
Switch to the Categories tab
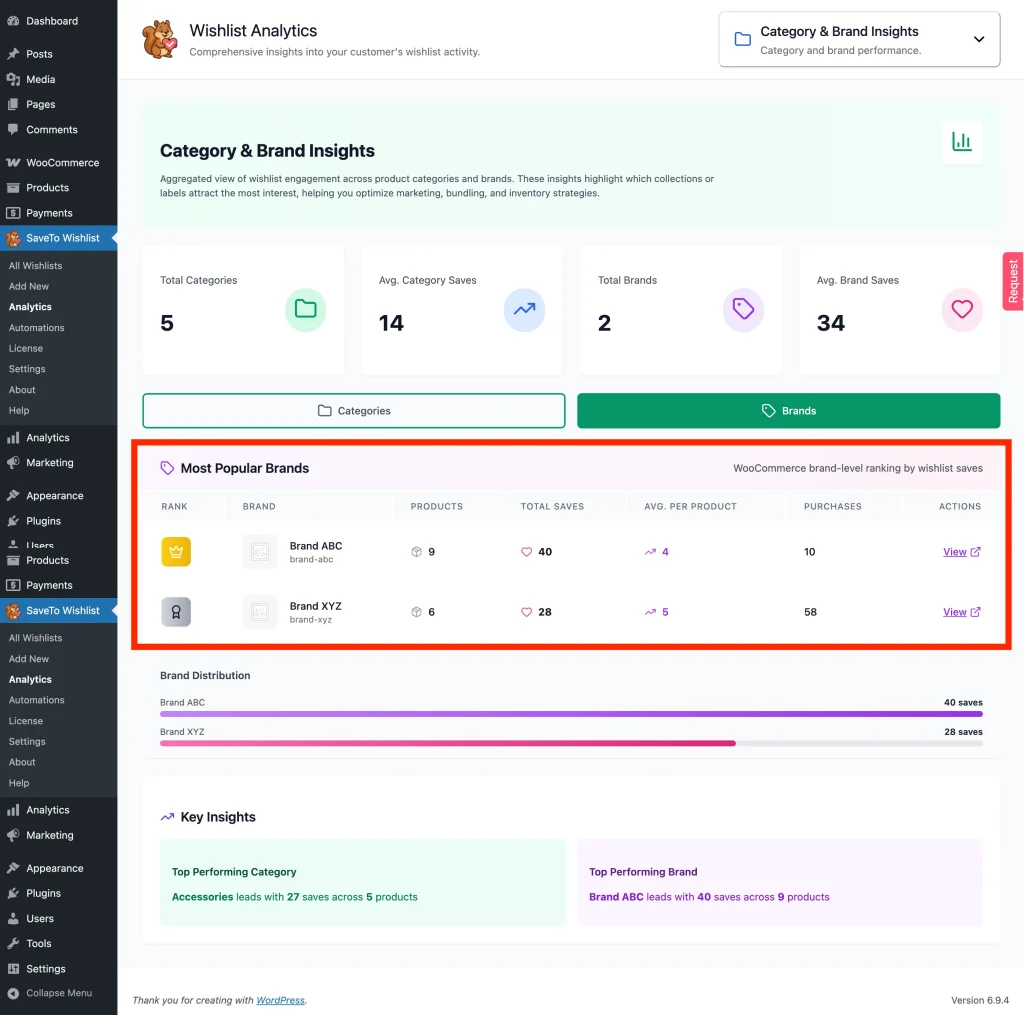(354, 411)
